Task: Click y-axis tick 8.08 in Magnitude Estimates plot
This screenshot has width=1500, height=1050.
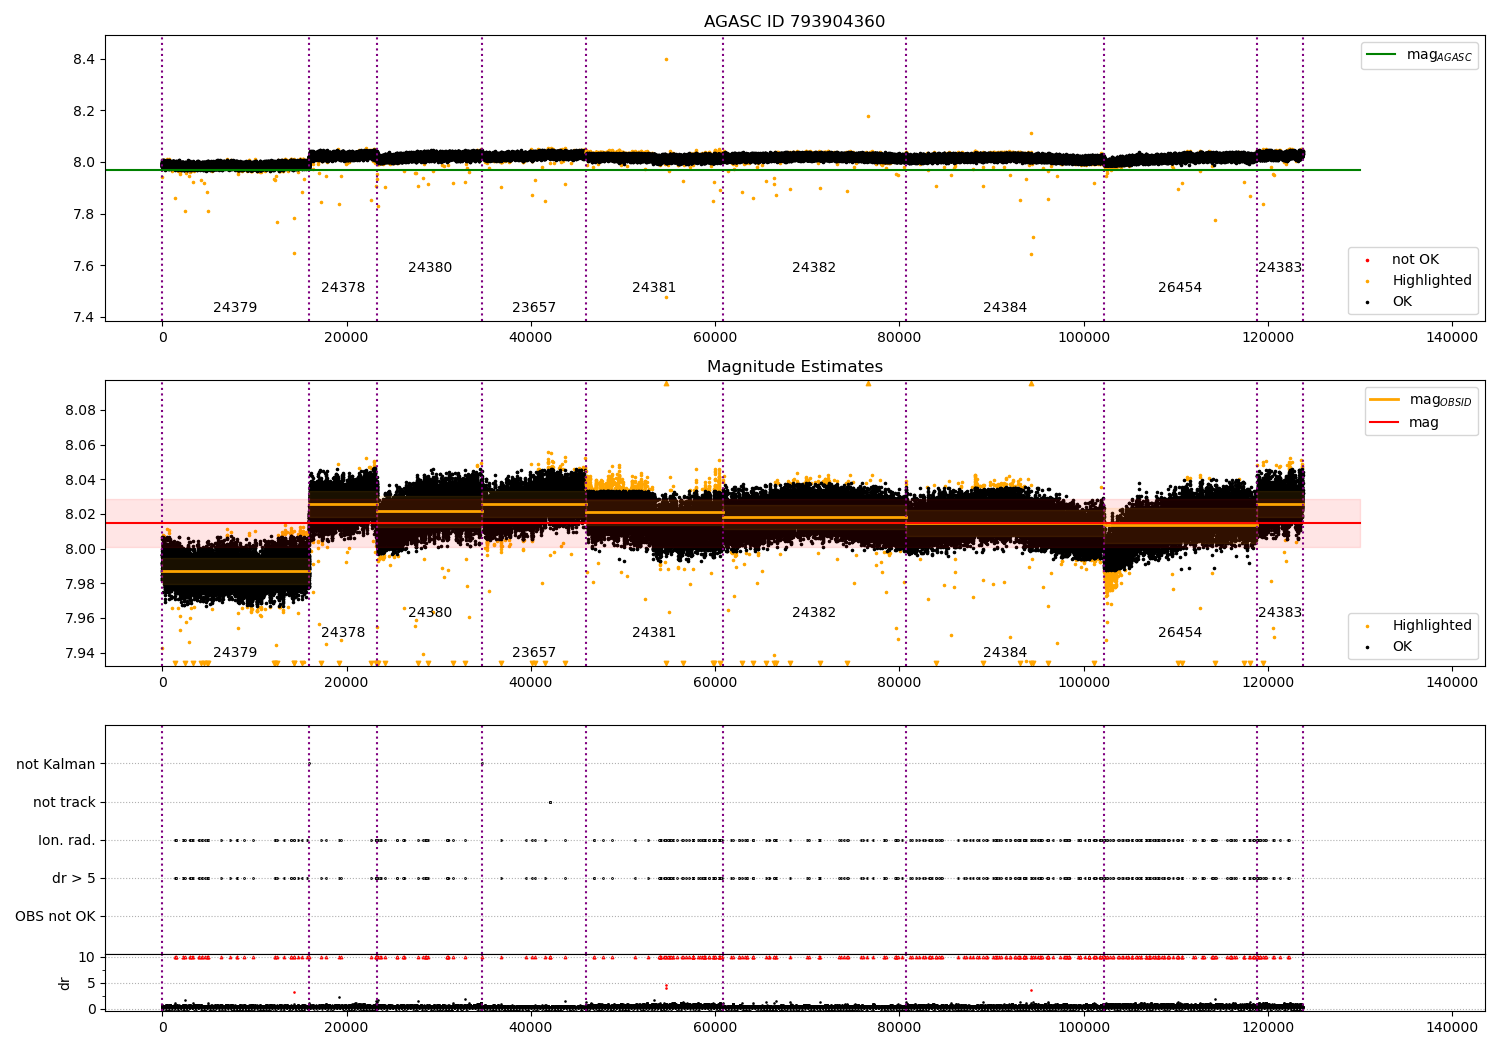Action: click(80, 410)
